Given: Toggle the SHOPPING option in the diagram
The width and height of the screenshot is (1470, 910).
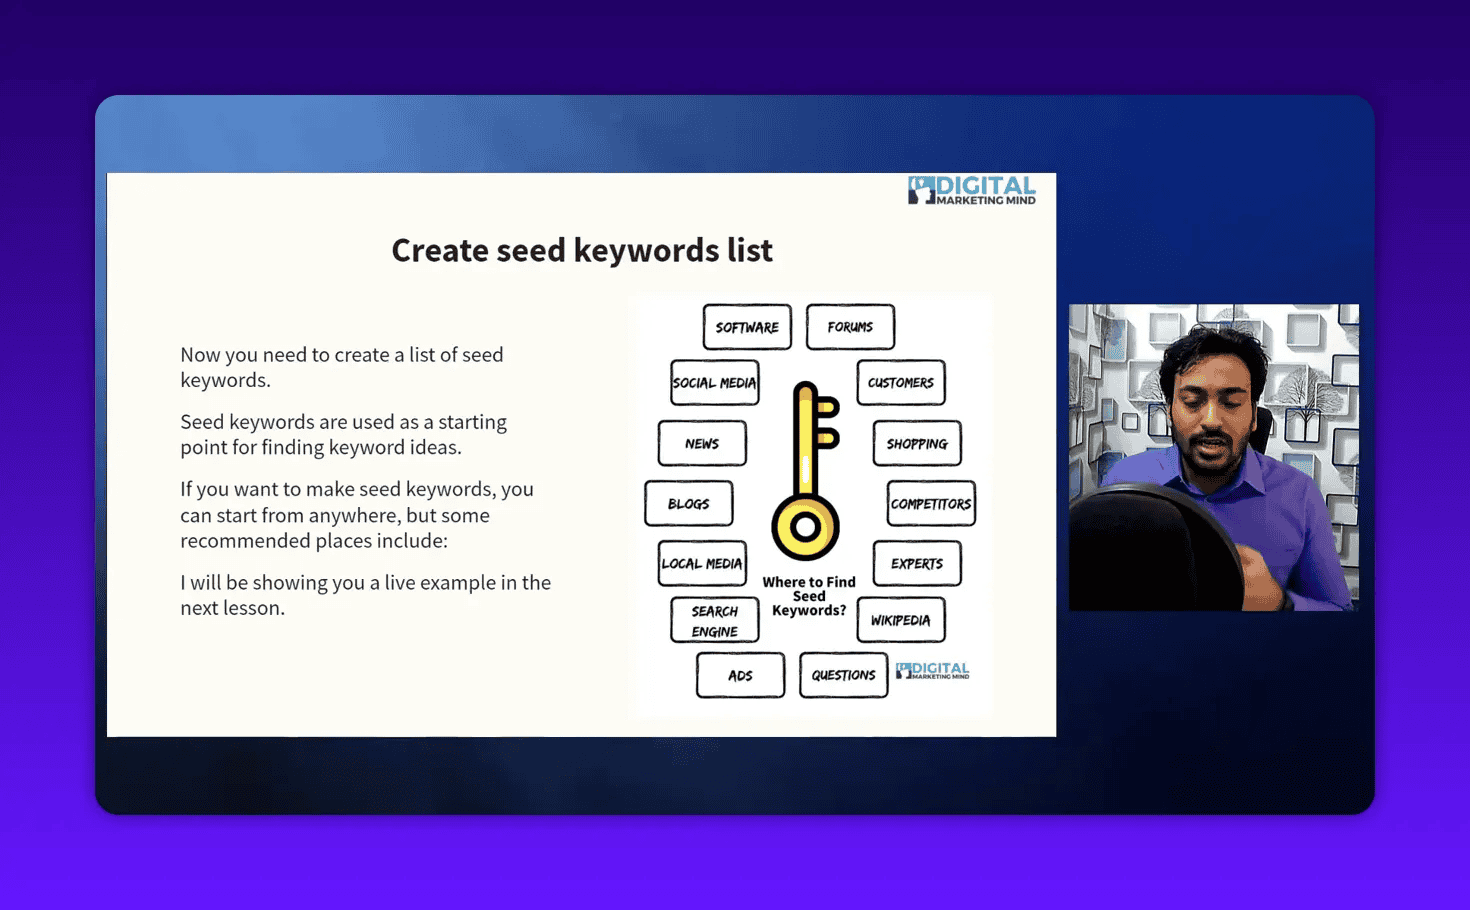Looking at the screenshot, I should (916, 443).
